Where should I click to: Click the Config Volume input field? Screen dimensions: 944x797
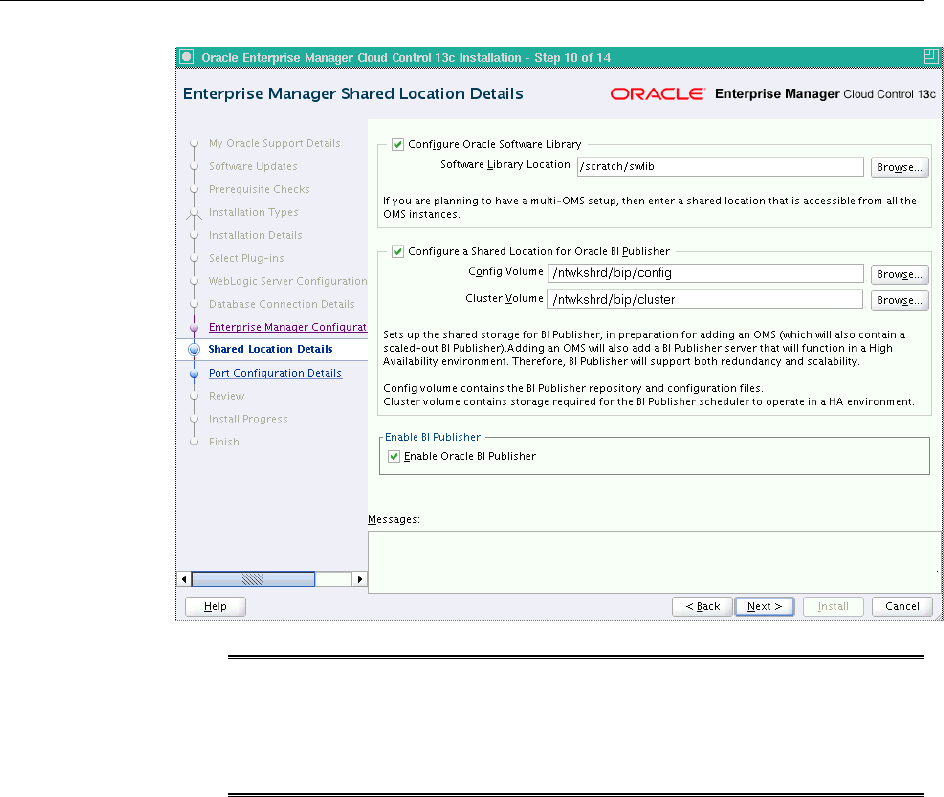pyautogui.click(x=706, y=273)
